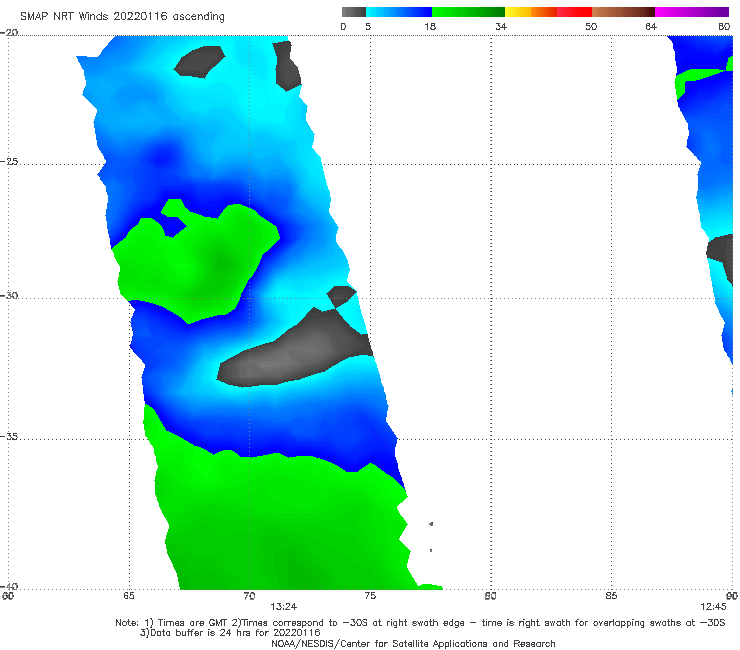Click the 'NOAA/NESDIS/Center for Satellite Applications' credit line
The width and height of the screenshot is (740, 650).
tap(413, 643)
